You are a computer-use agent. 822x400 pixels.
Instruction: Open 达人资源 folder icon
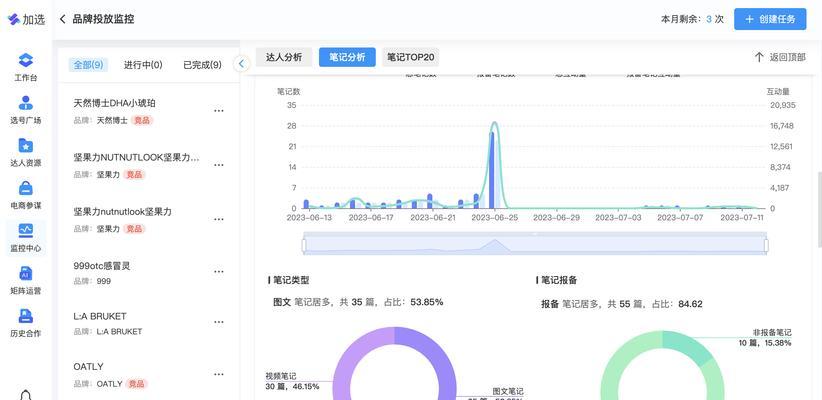[26, 145]
